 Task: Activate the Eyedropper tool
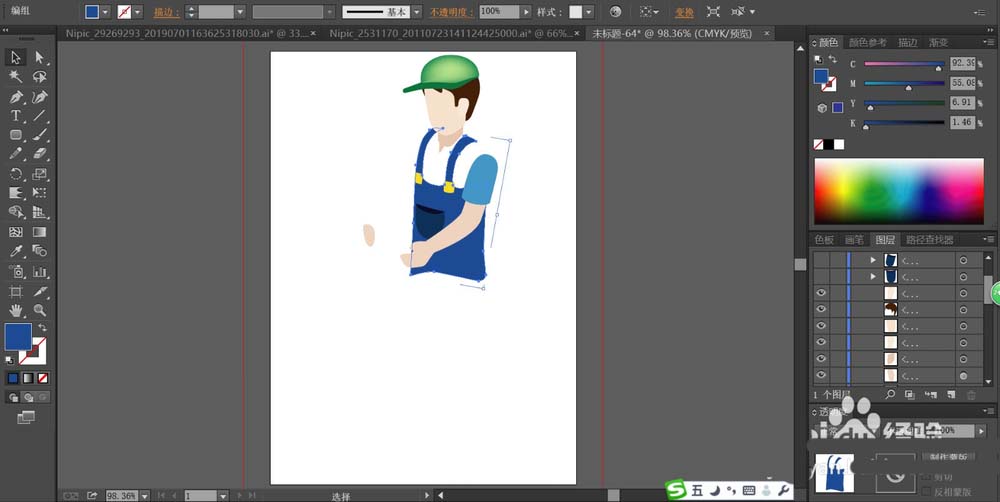pos(16,252)
